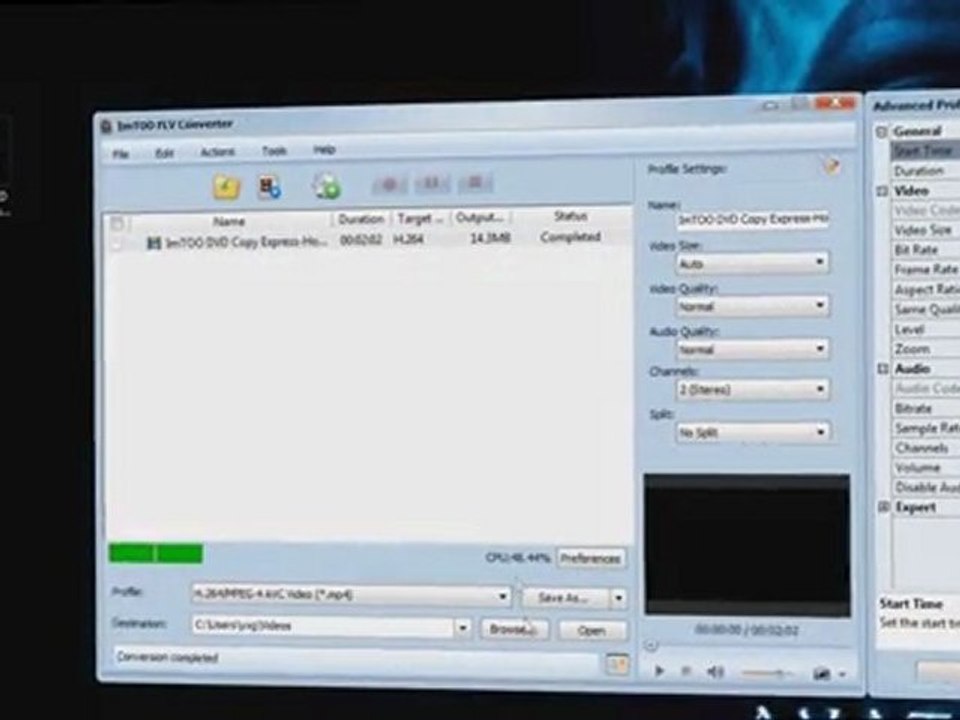The image size is (960, 720).
Task: Open the Actions menu
Action: [x=217, y=151]
